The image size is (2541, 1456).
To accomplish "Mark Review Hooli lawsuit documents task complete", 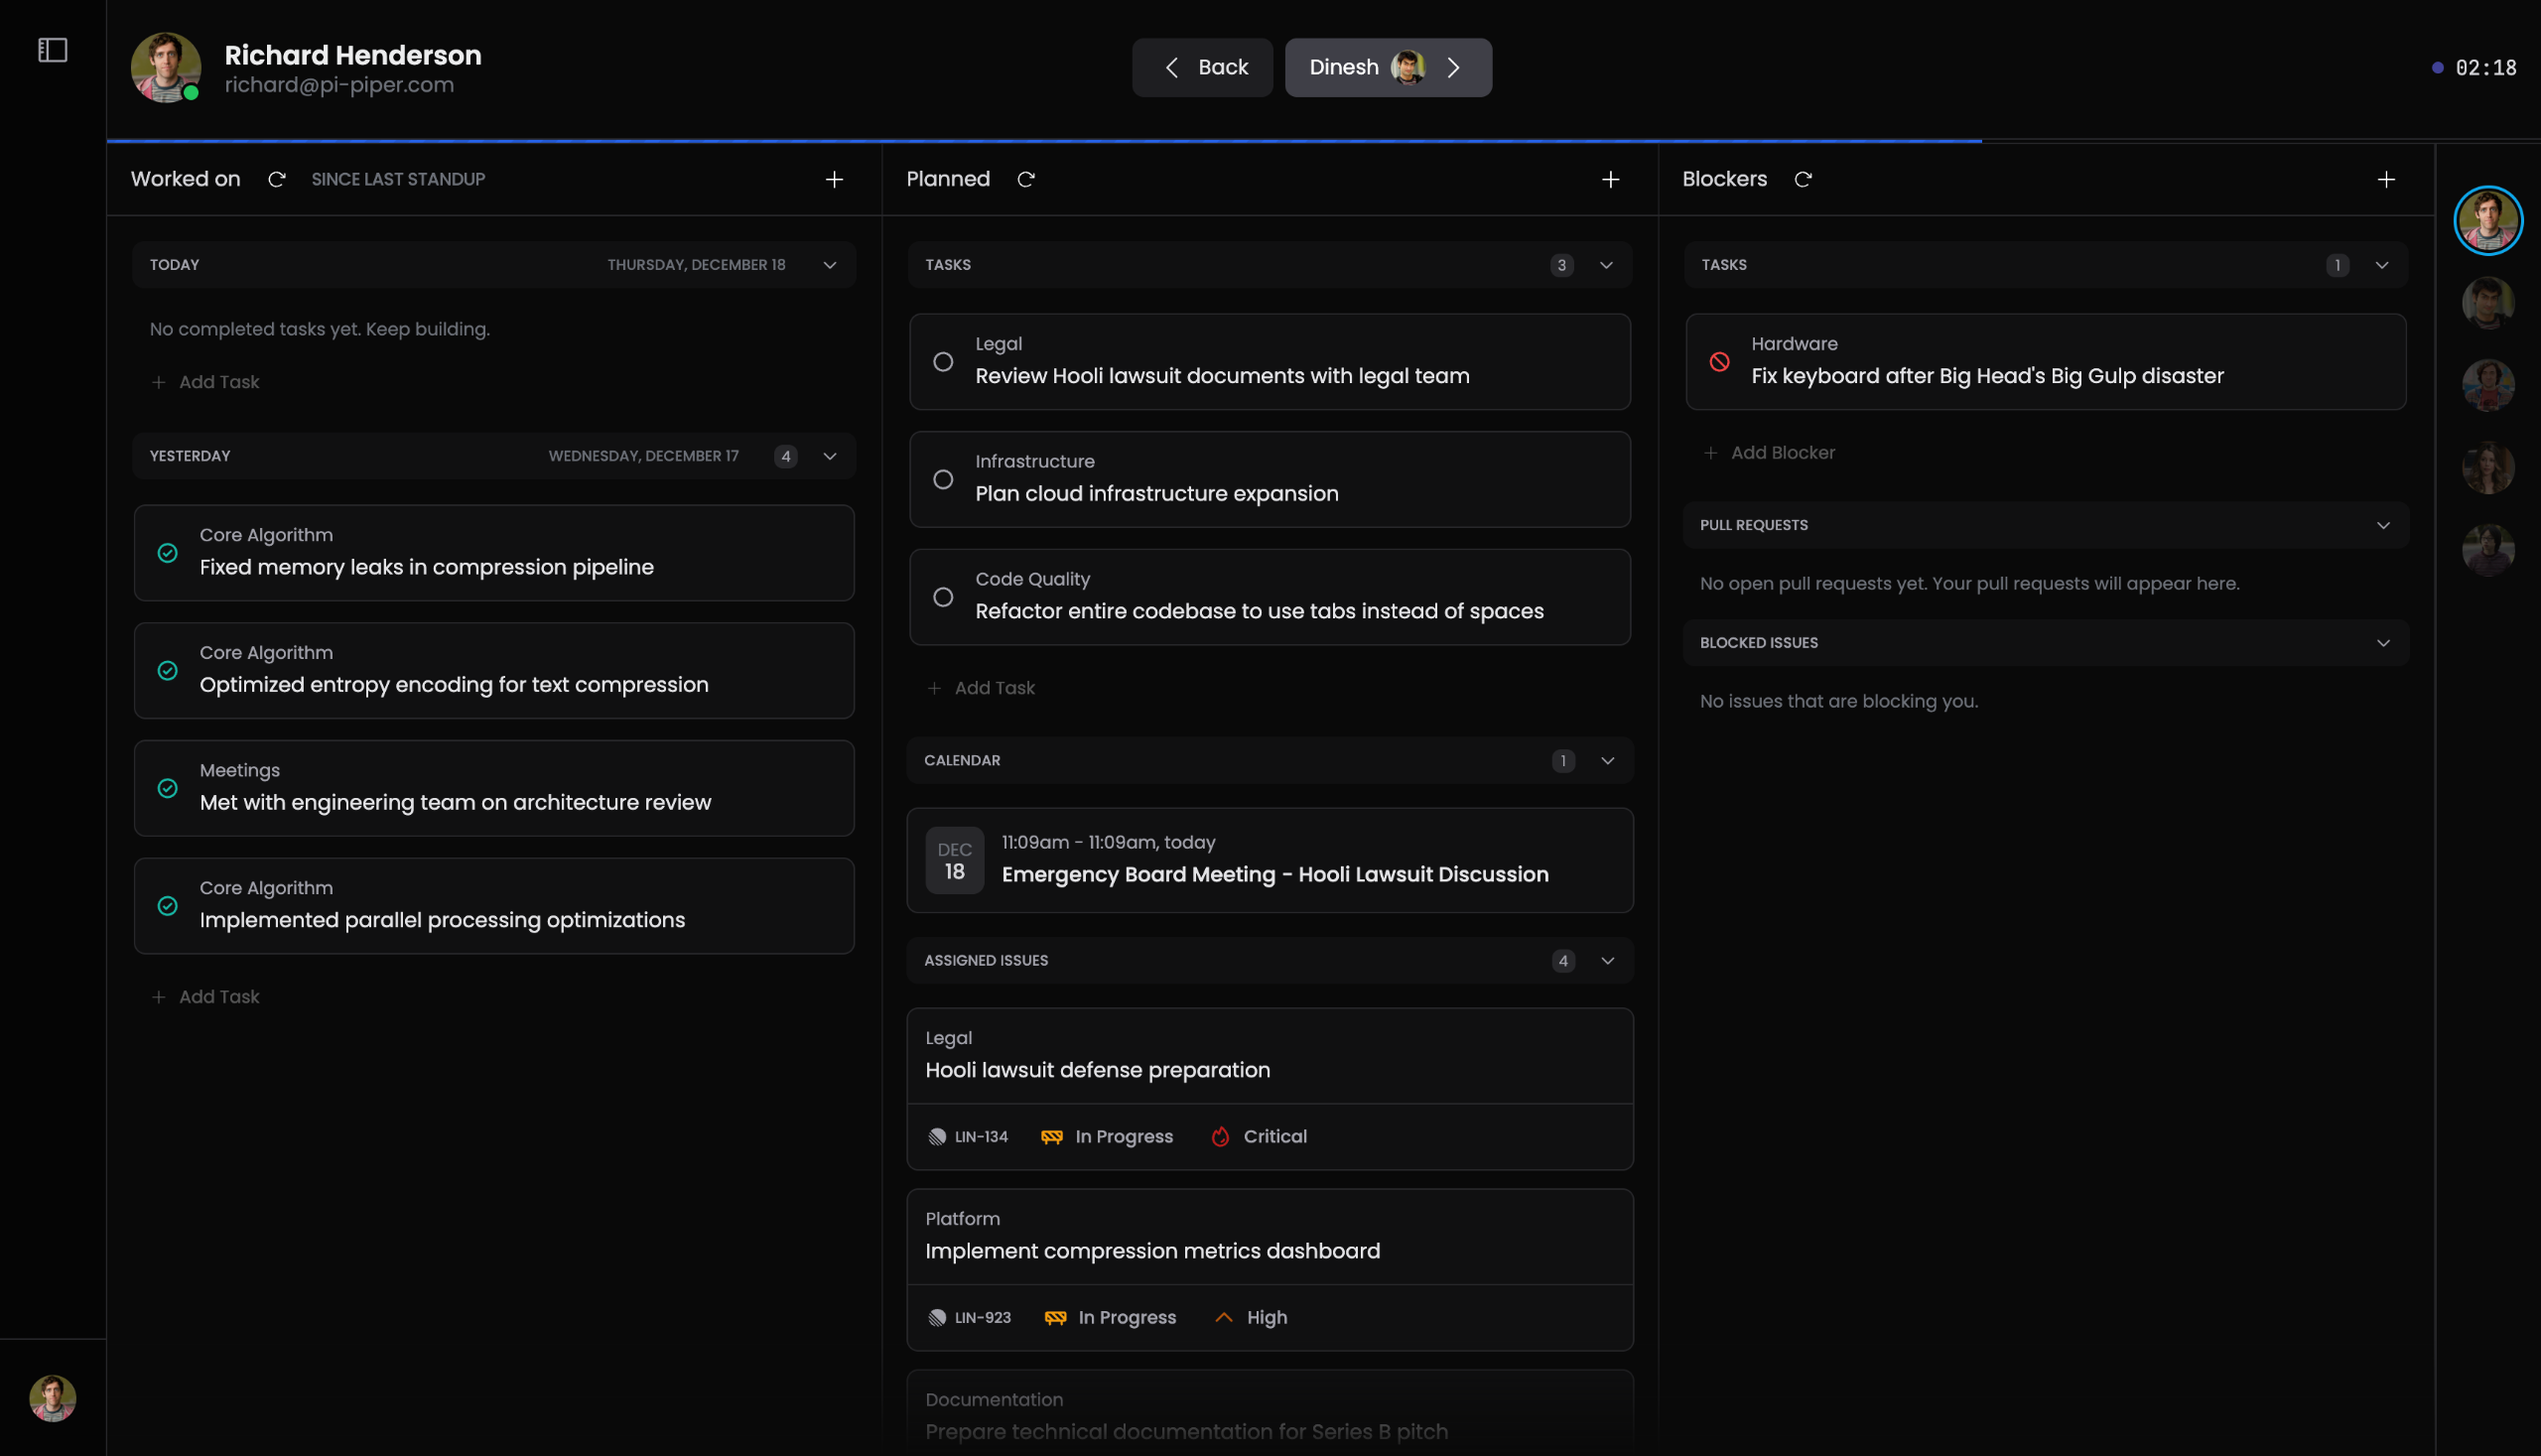I will pyautogui.click(x=943, y=362).
